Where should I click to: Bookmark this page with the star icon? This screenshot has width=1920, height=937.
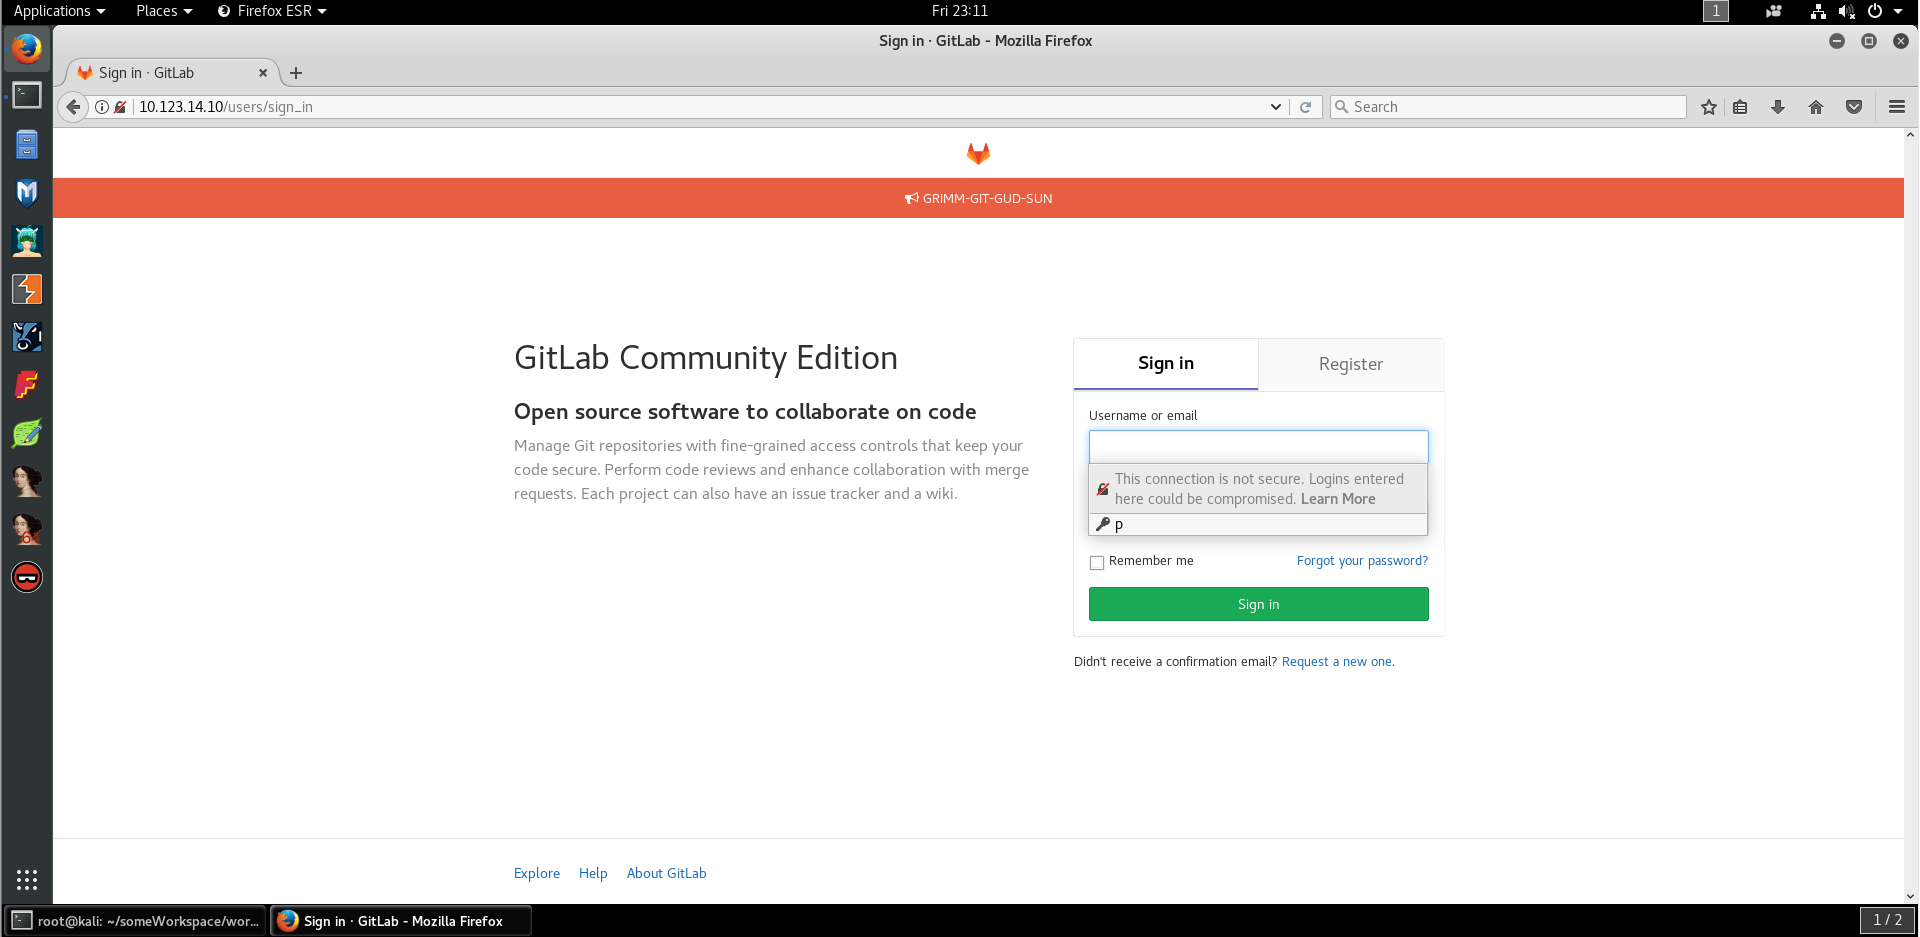[1708, 106]
